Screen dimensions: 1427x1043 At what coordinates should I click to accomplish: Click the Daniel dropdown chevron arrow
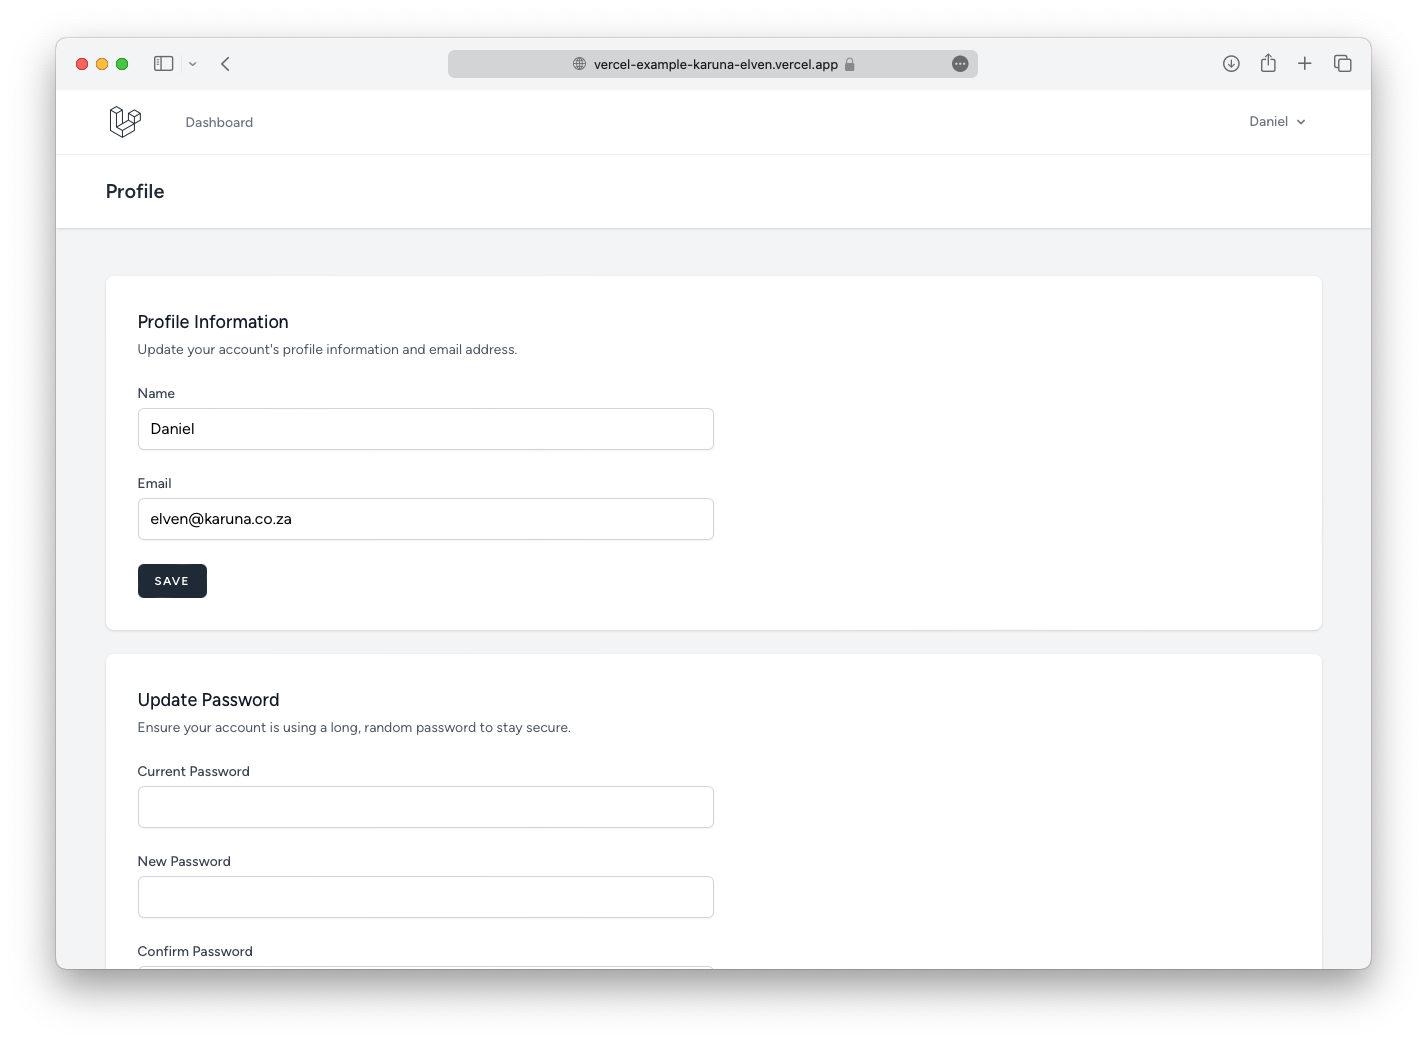tap(1301, 122)
